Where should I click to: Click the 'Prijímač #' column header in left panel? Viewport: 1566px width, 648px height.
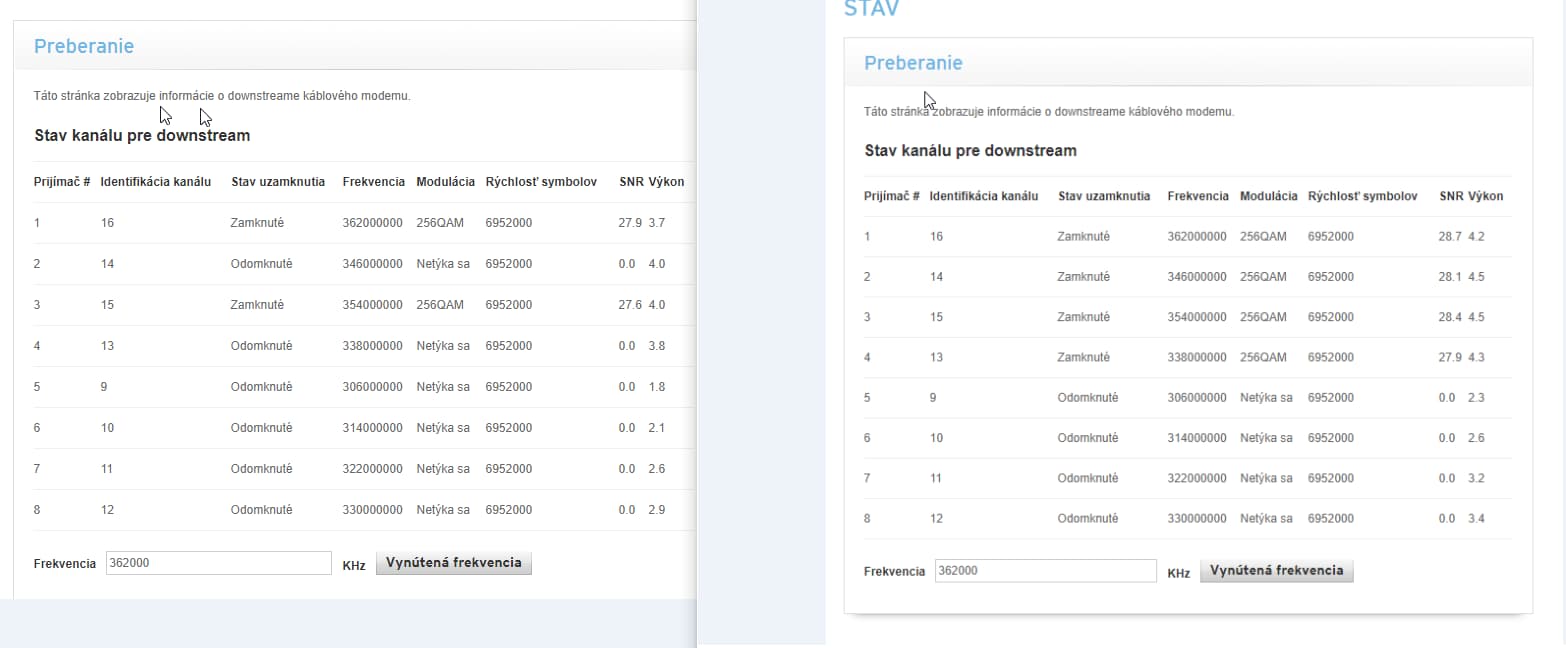(62, 182)
